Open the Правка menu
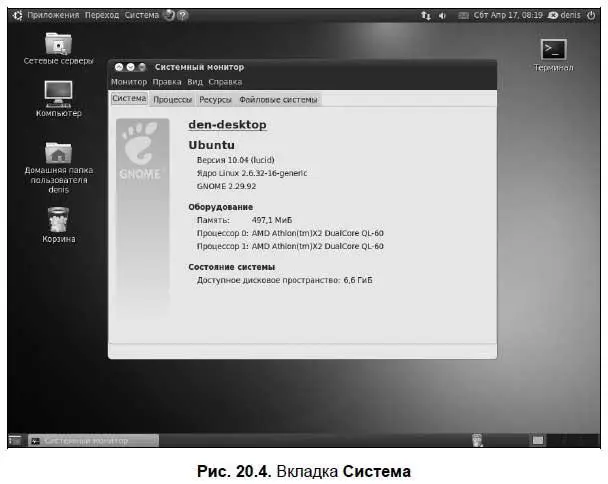The height and width of the screenshot is (484, 608). (167, 82)
